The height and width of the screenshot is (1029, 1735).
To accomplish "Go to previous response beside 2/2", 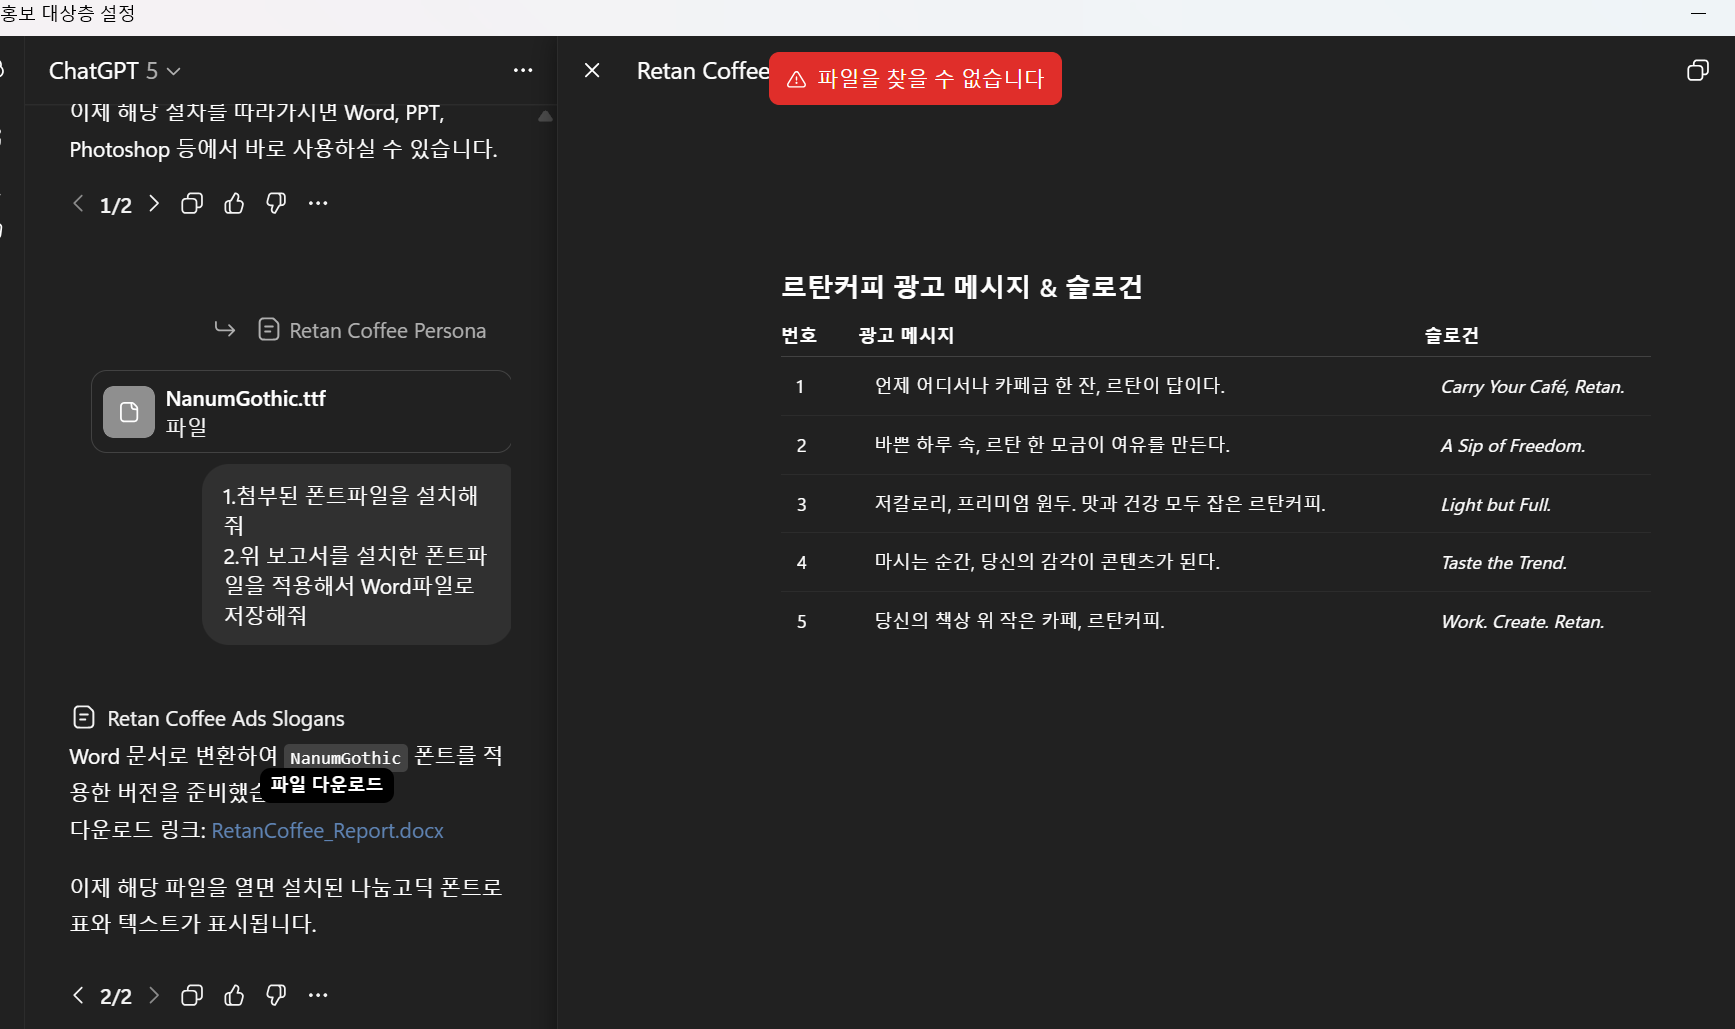I will pyautogui.click(x=78, y=995).
